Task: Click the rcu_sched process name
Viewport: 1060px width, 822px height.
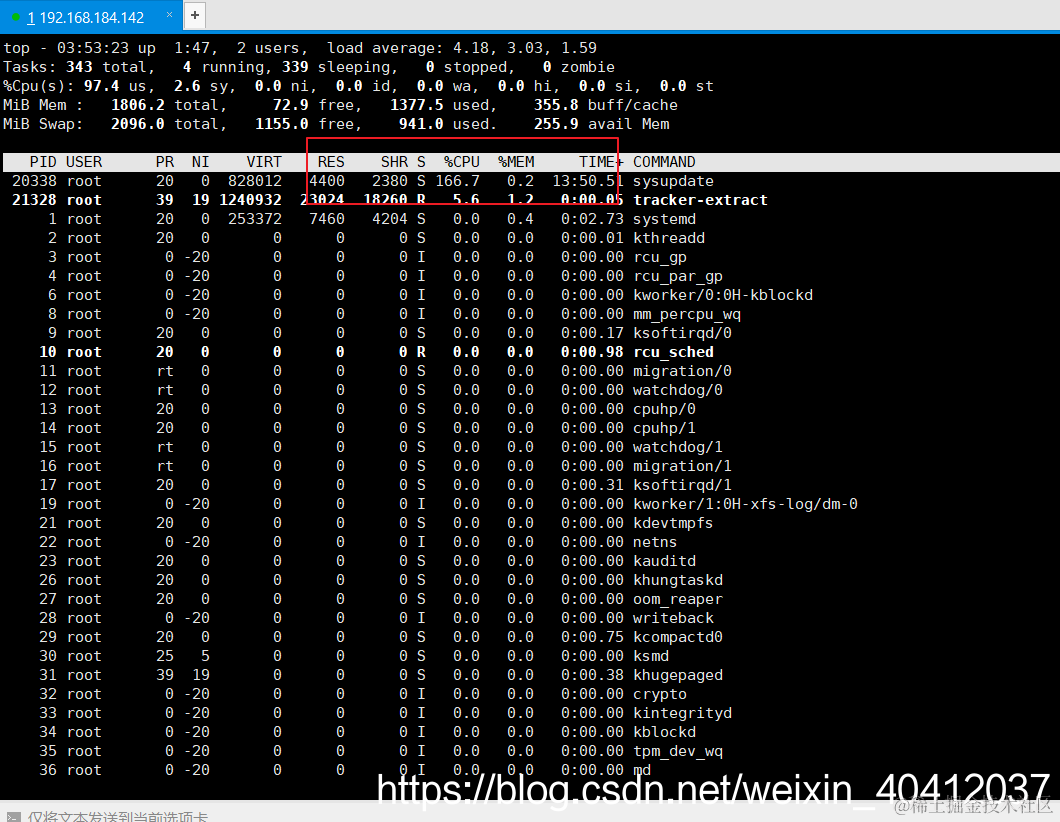Action: pyautogui.click(x=673, y=352)
